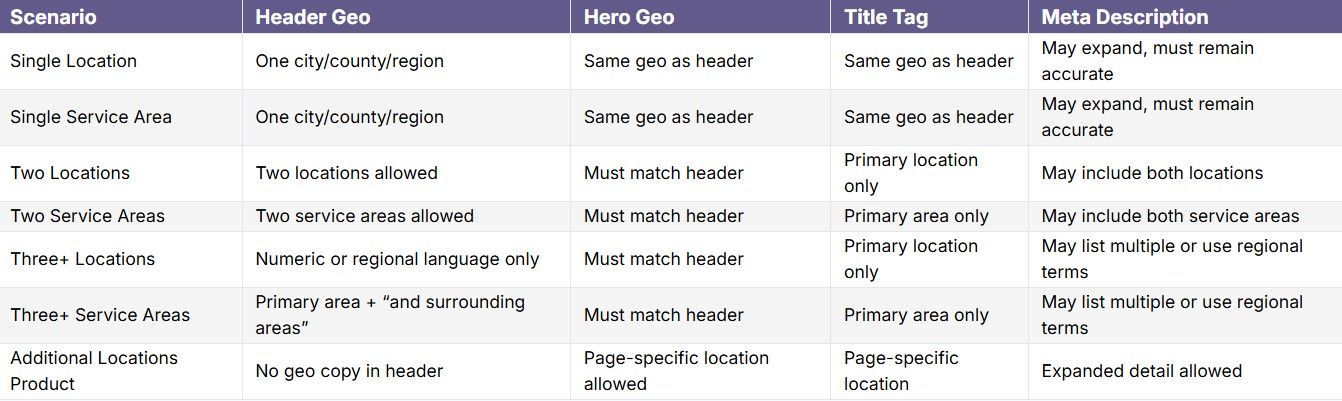Click the "Two service areas allowed" cell
This screenshot has height=401, width=1342.
[x=364, y=216]
